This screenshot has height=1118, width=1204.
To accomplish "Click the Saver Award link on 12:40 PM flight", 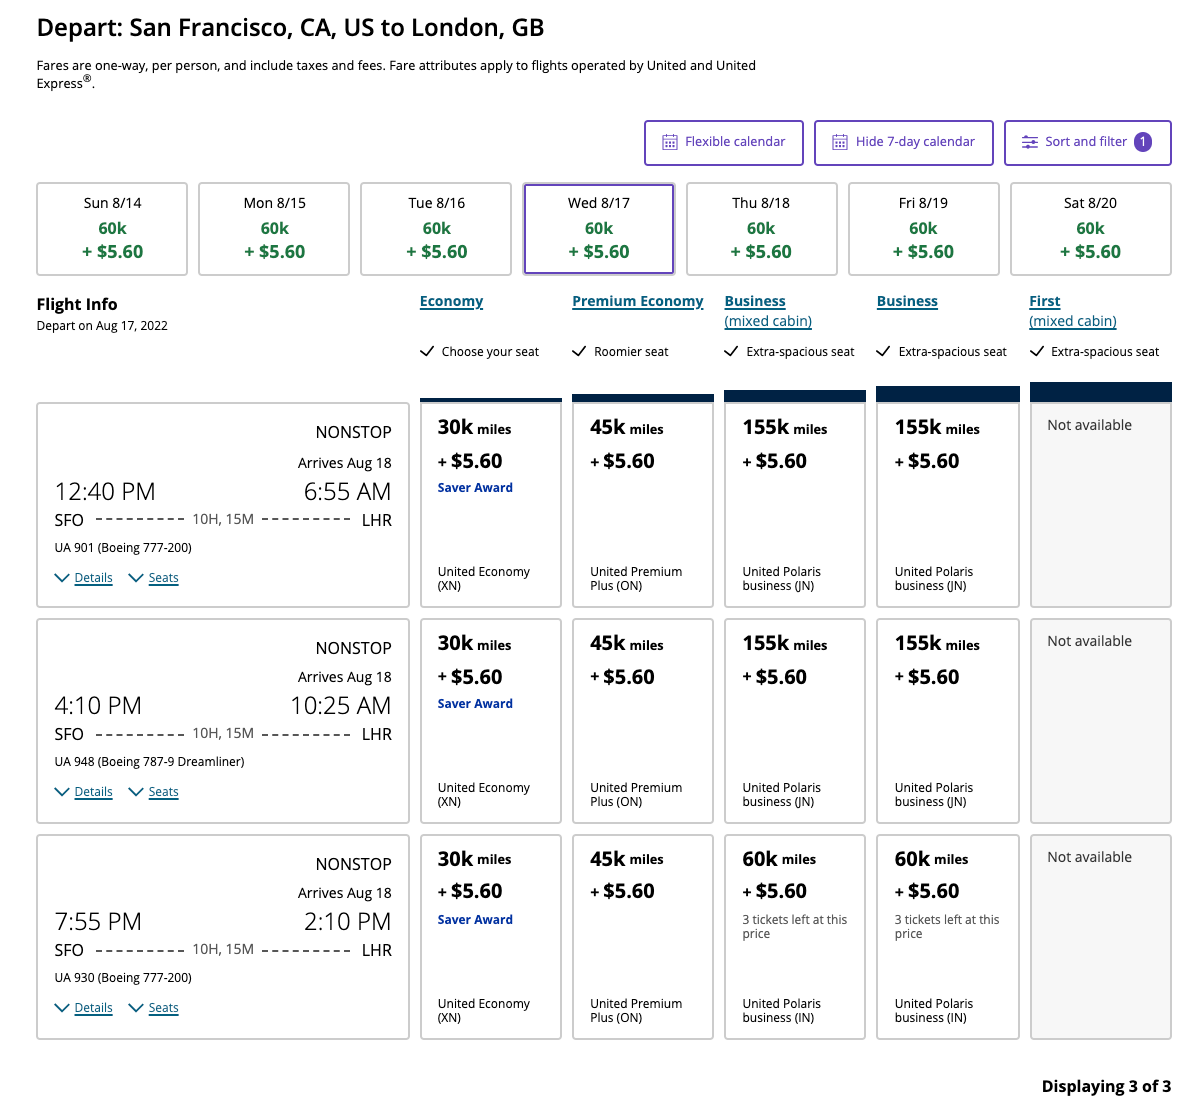I will click(x=475, y=487).
